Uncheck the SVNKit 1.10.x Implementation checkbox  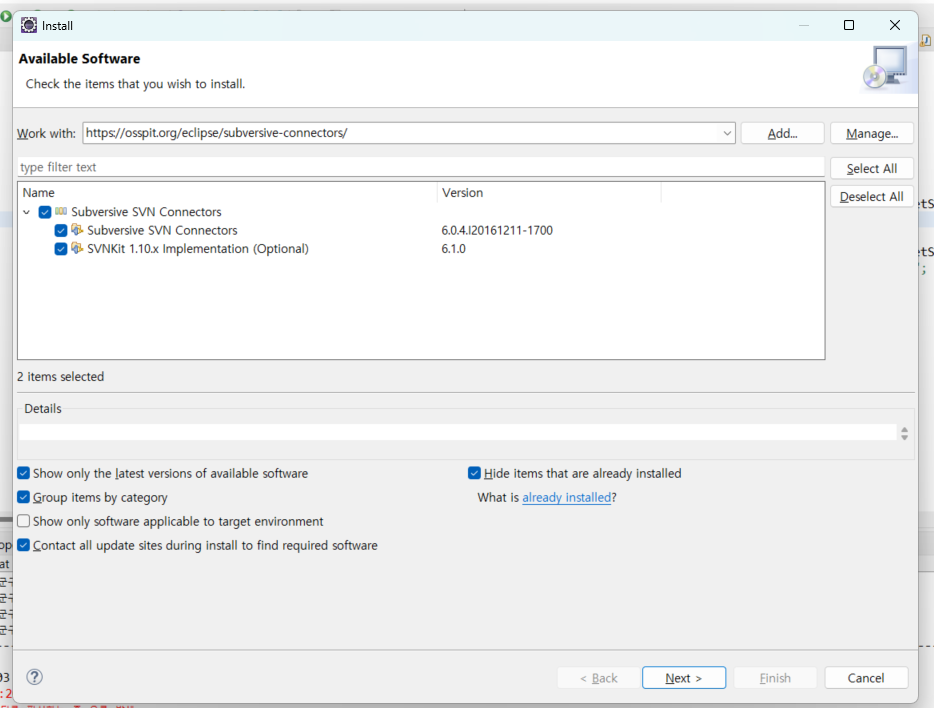click(x=61, y=249)
